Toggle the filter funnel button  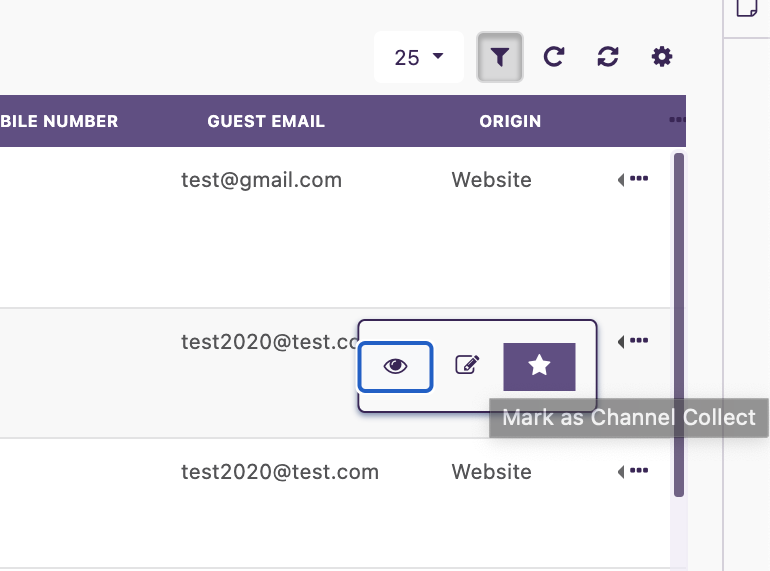499,57
